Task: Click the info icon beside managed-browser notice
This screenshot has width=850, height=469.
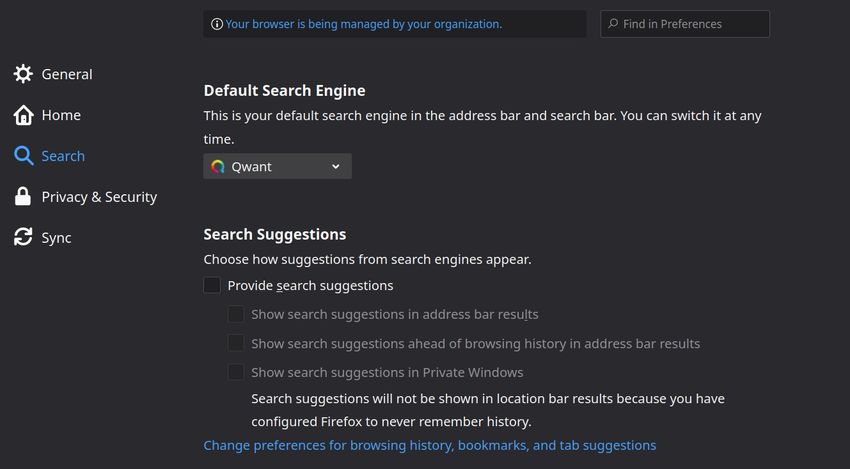Action: (217, 24)
